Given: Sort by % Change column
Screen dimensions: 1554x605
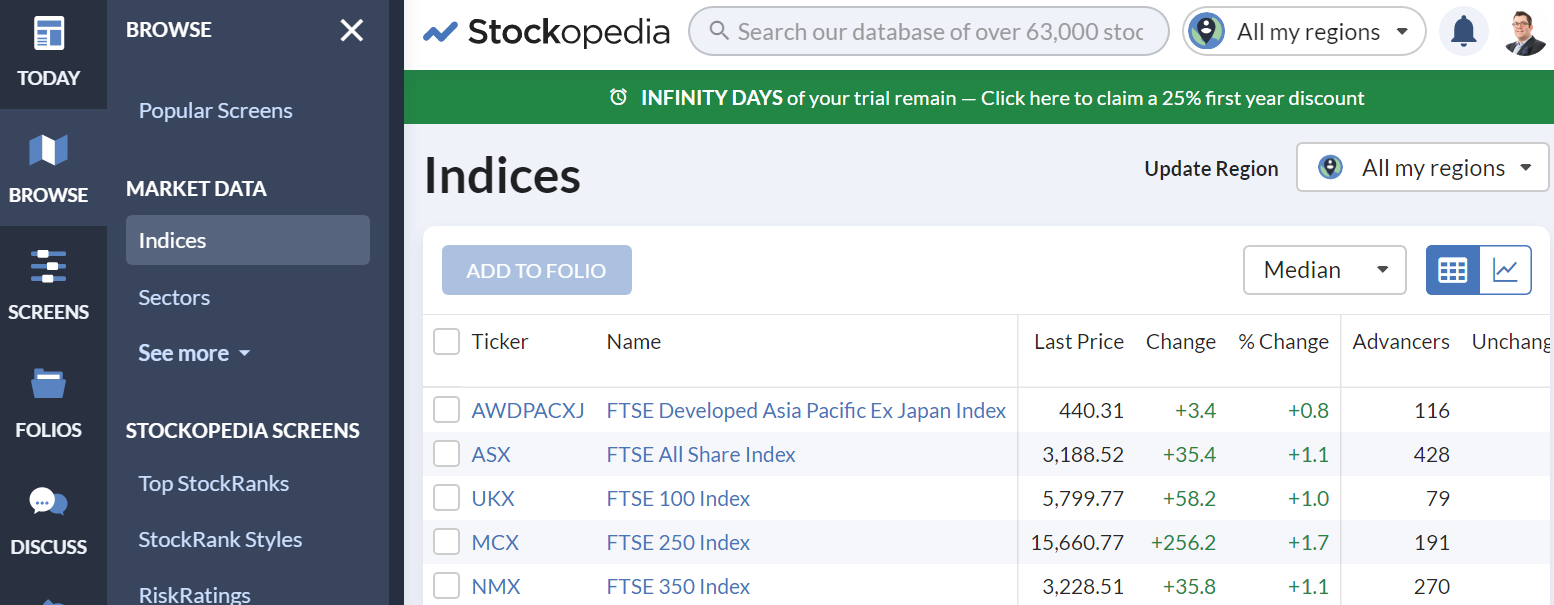Looking at the screenshot, I should coord(1284,341).
